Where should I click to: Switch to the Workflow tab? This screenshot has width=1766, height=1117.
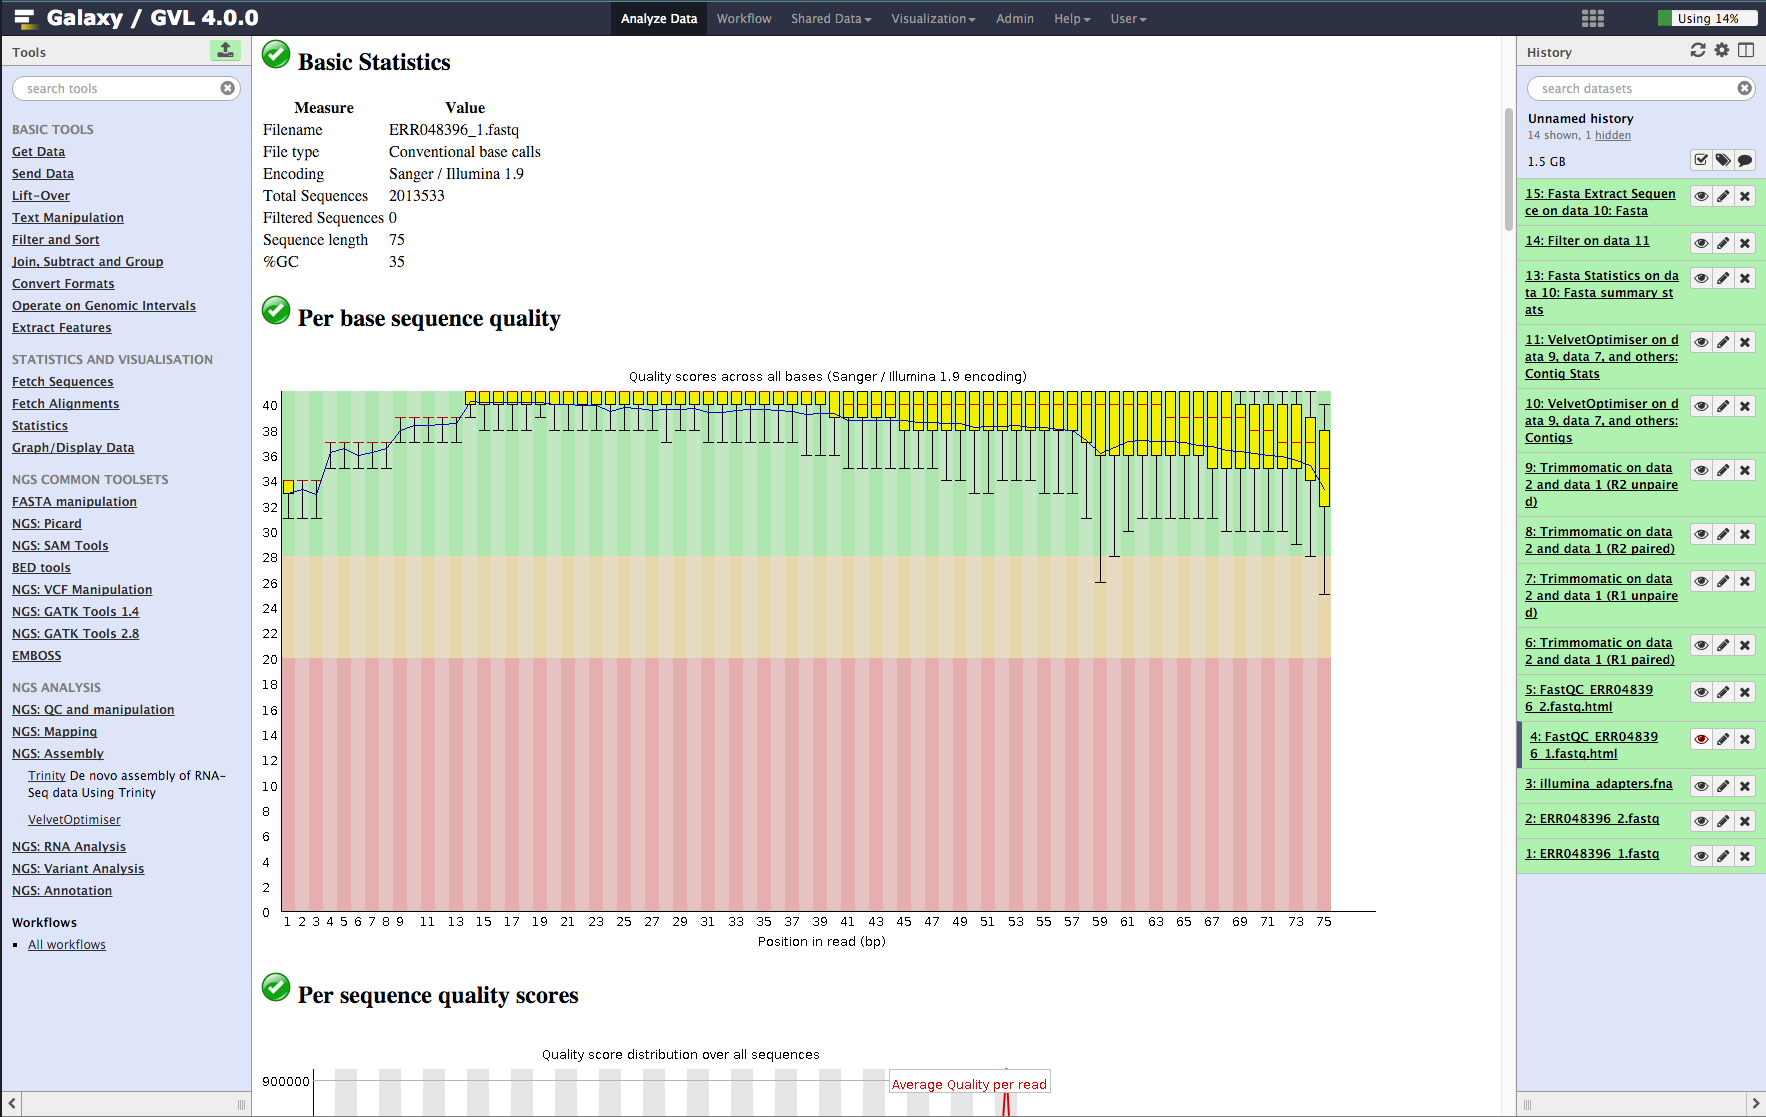[x=744, y=18]
